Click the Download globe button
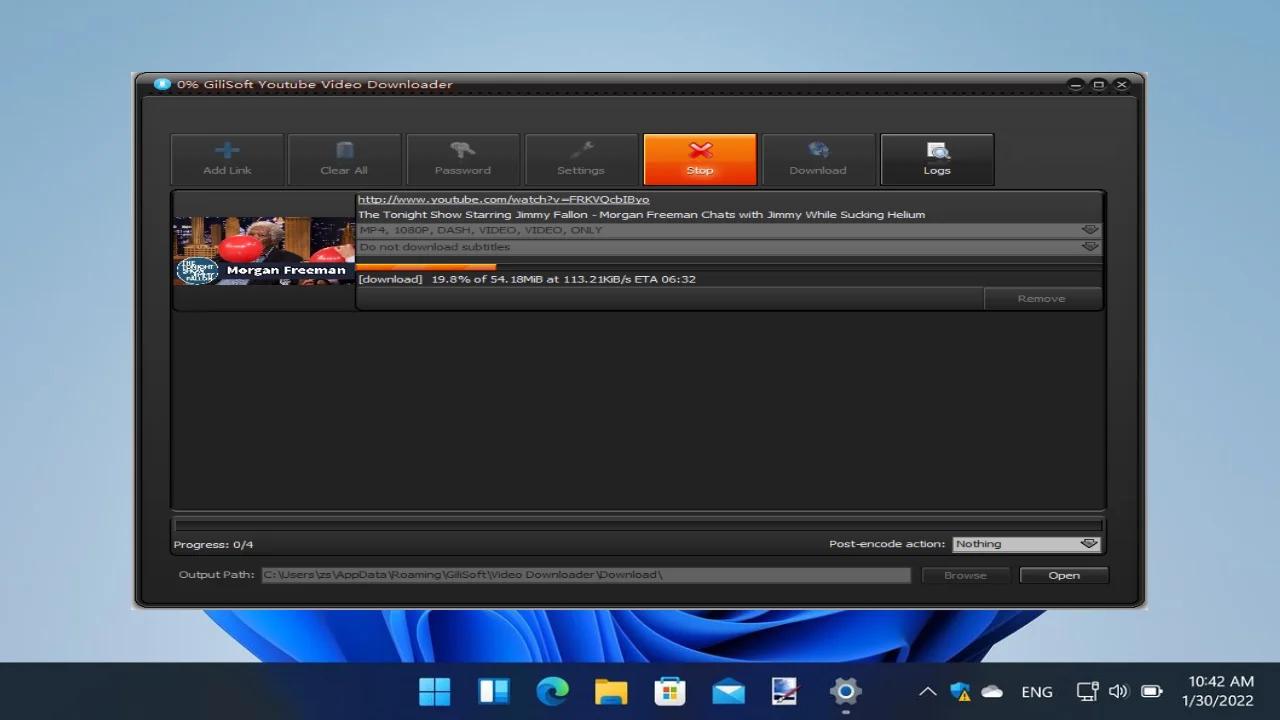 tap(818, 160)
